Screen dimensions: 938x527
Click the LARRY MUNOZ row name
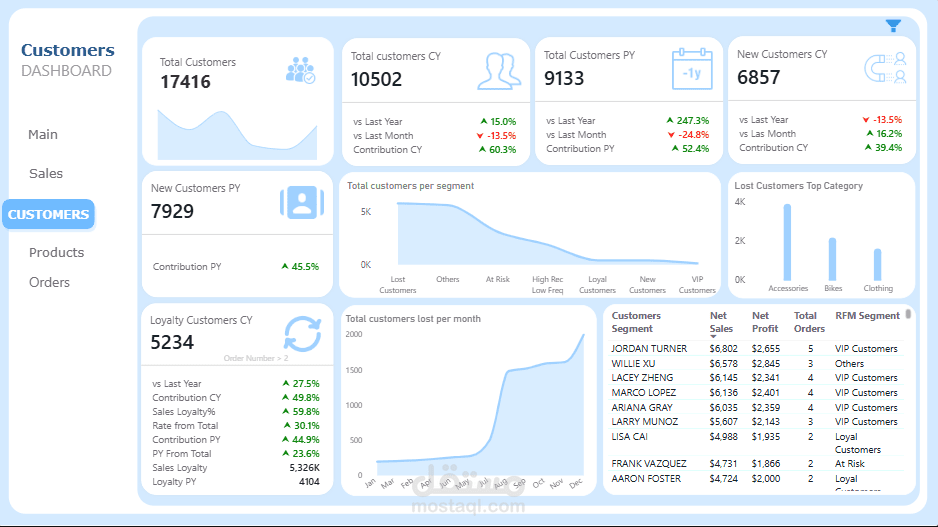pyautogui.click(x=644, y=422)
